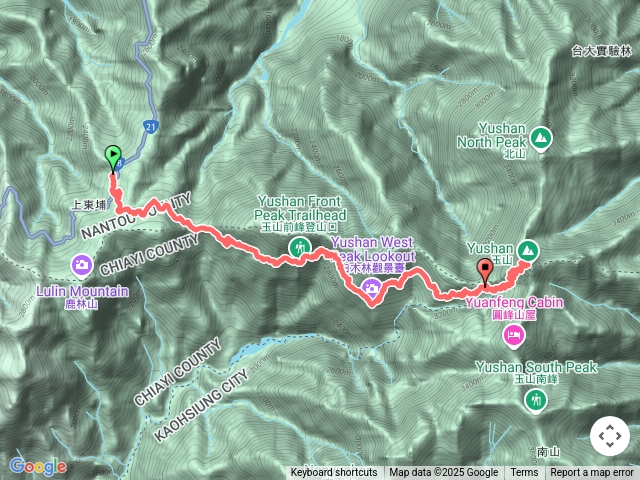Screen dimensions: 640x480
Task: Select the Yushan main peak mountain icon
Action: (528, 250)
